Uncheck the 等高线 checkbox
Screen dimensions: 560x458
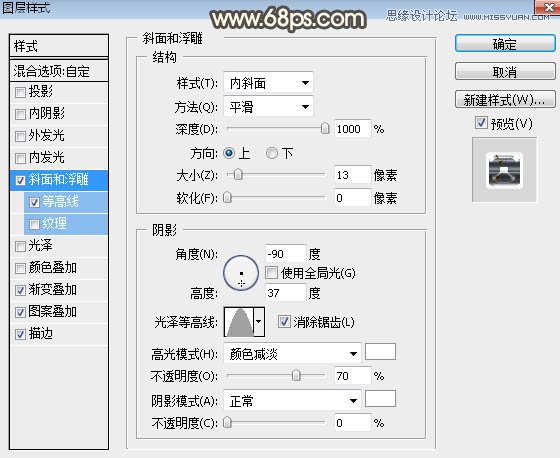34,203
